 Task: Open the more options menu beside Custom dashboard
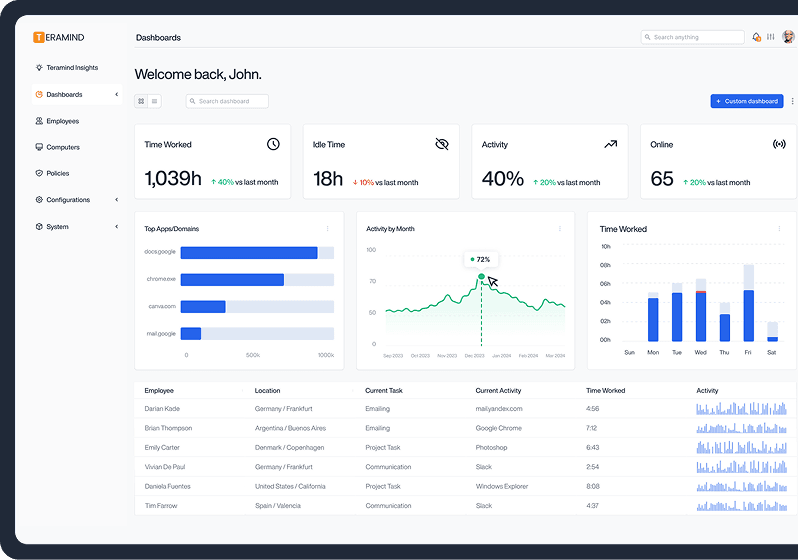click(x=792, y=101)
